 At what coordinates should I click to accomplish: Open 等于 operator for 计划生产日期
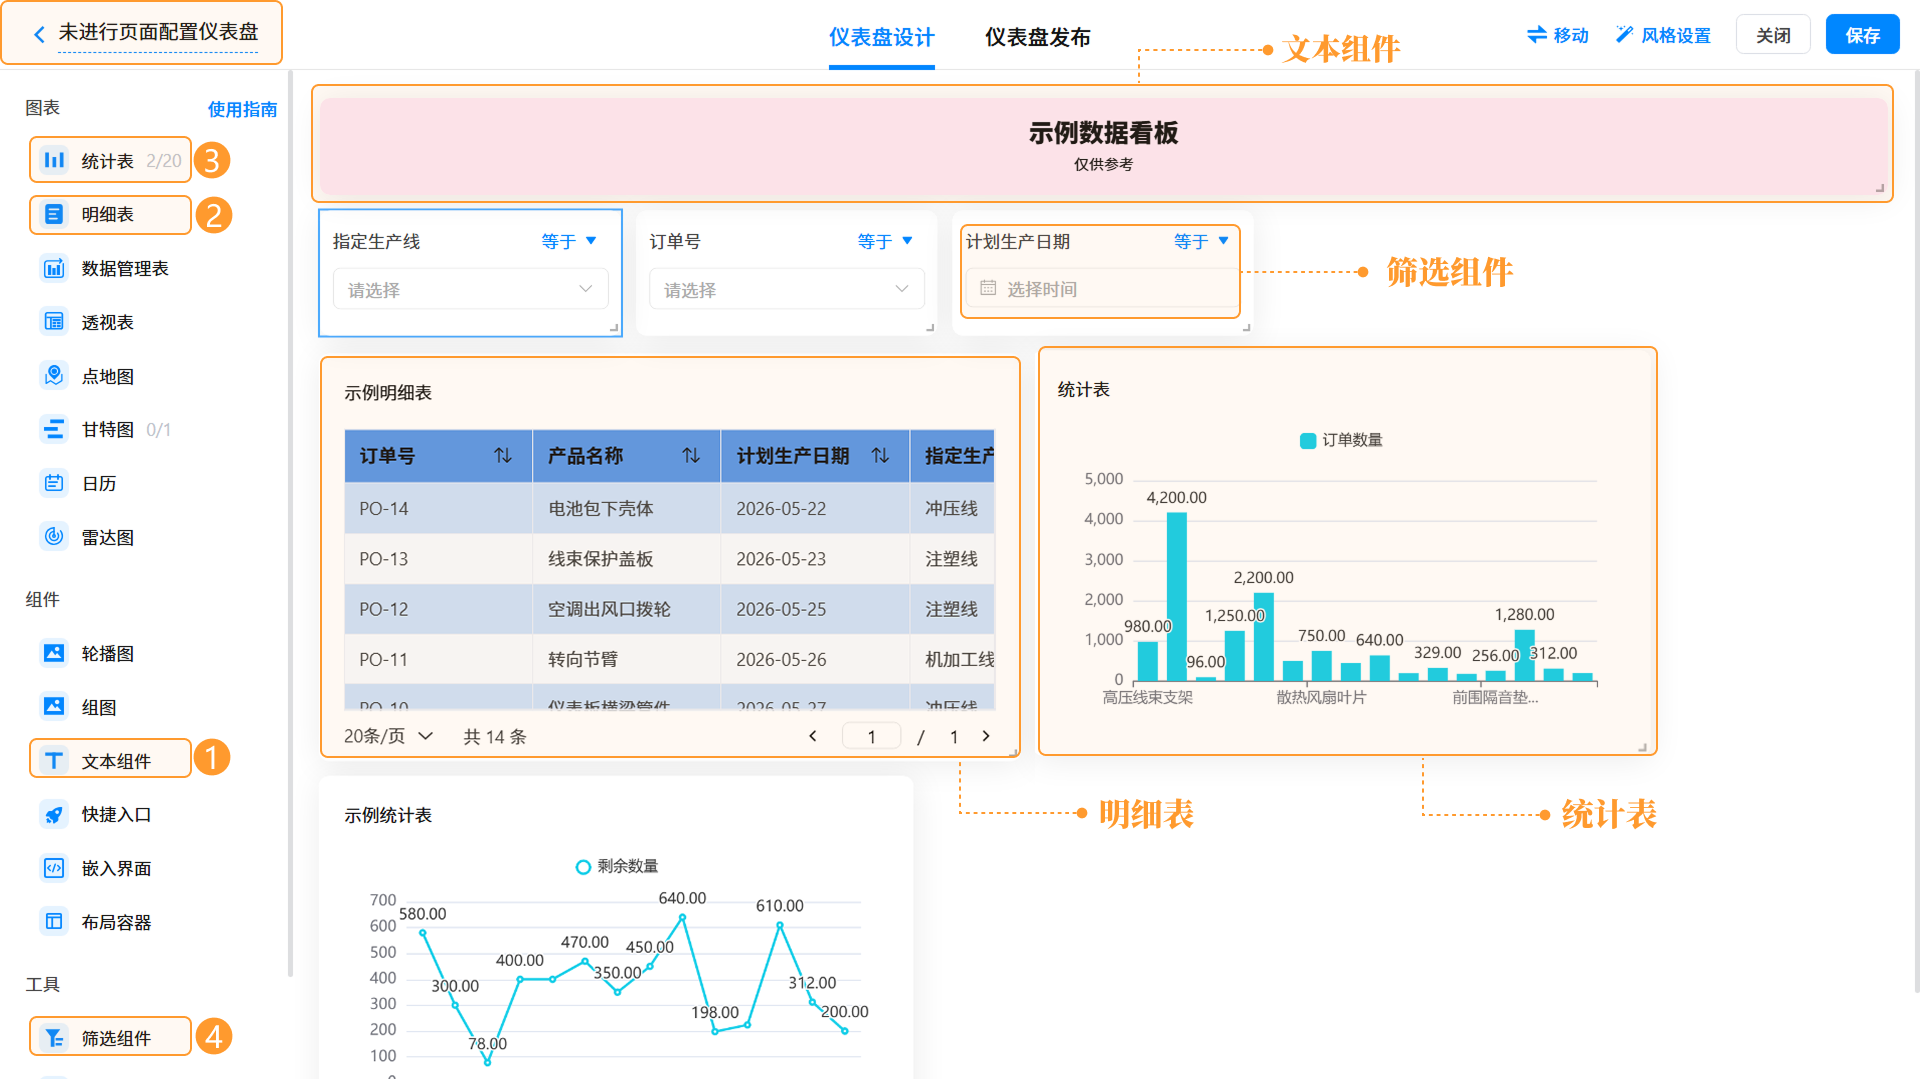[1201, 241]
